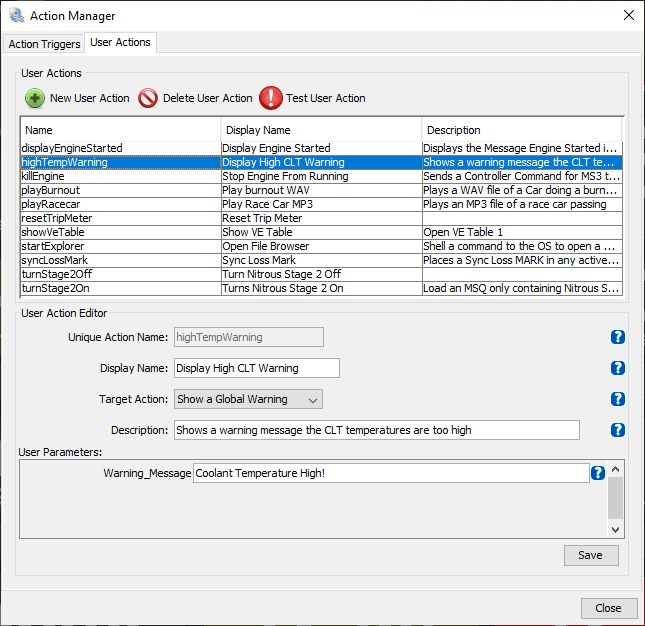The image size is (645, 626).
Task: Click 'Play Race Car MP3' cell
Action: (x=322, y=204)
